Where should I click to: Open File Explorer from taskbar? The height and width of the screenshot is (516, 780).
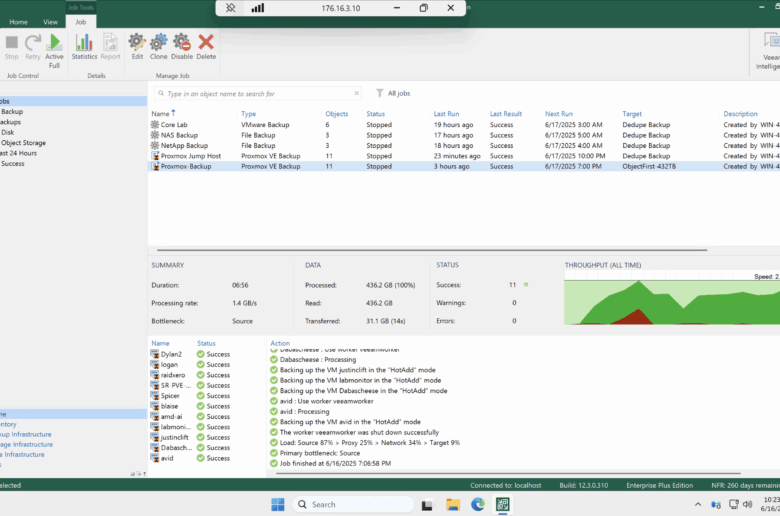coord(453,505)
